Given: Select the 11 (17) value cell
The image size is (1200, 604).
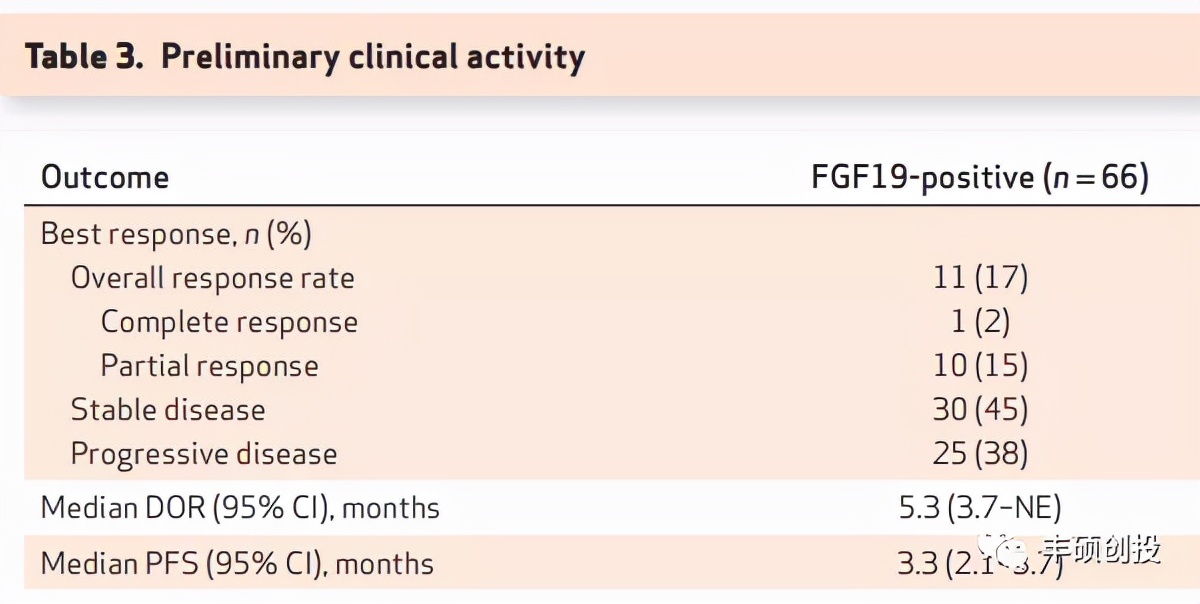Looking at the screenshot, I should coord(980,278).
